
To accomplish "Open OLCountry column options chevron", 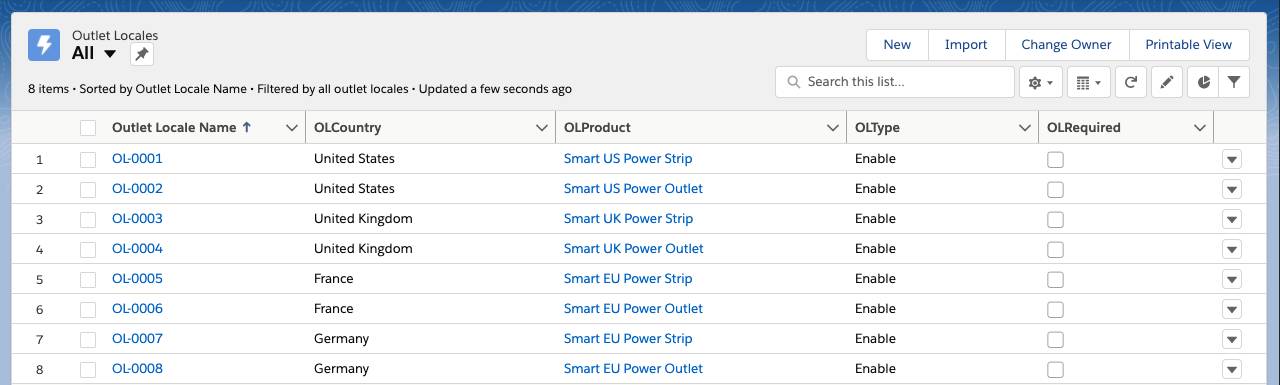I will point(543,128).
